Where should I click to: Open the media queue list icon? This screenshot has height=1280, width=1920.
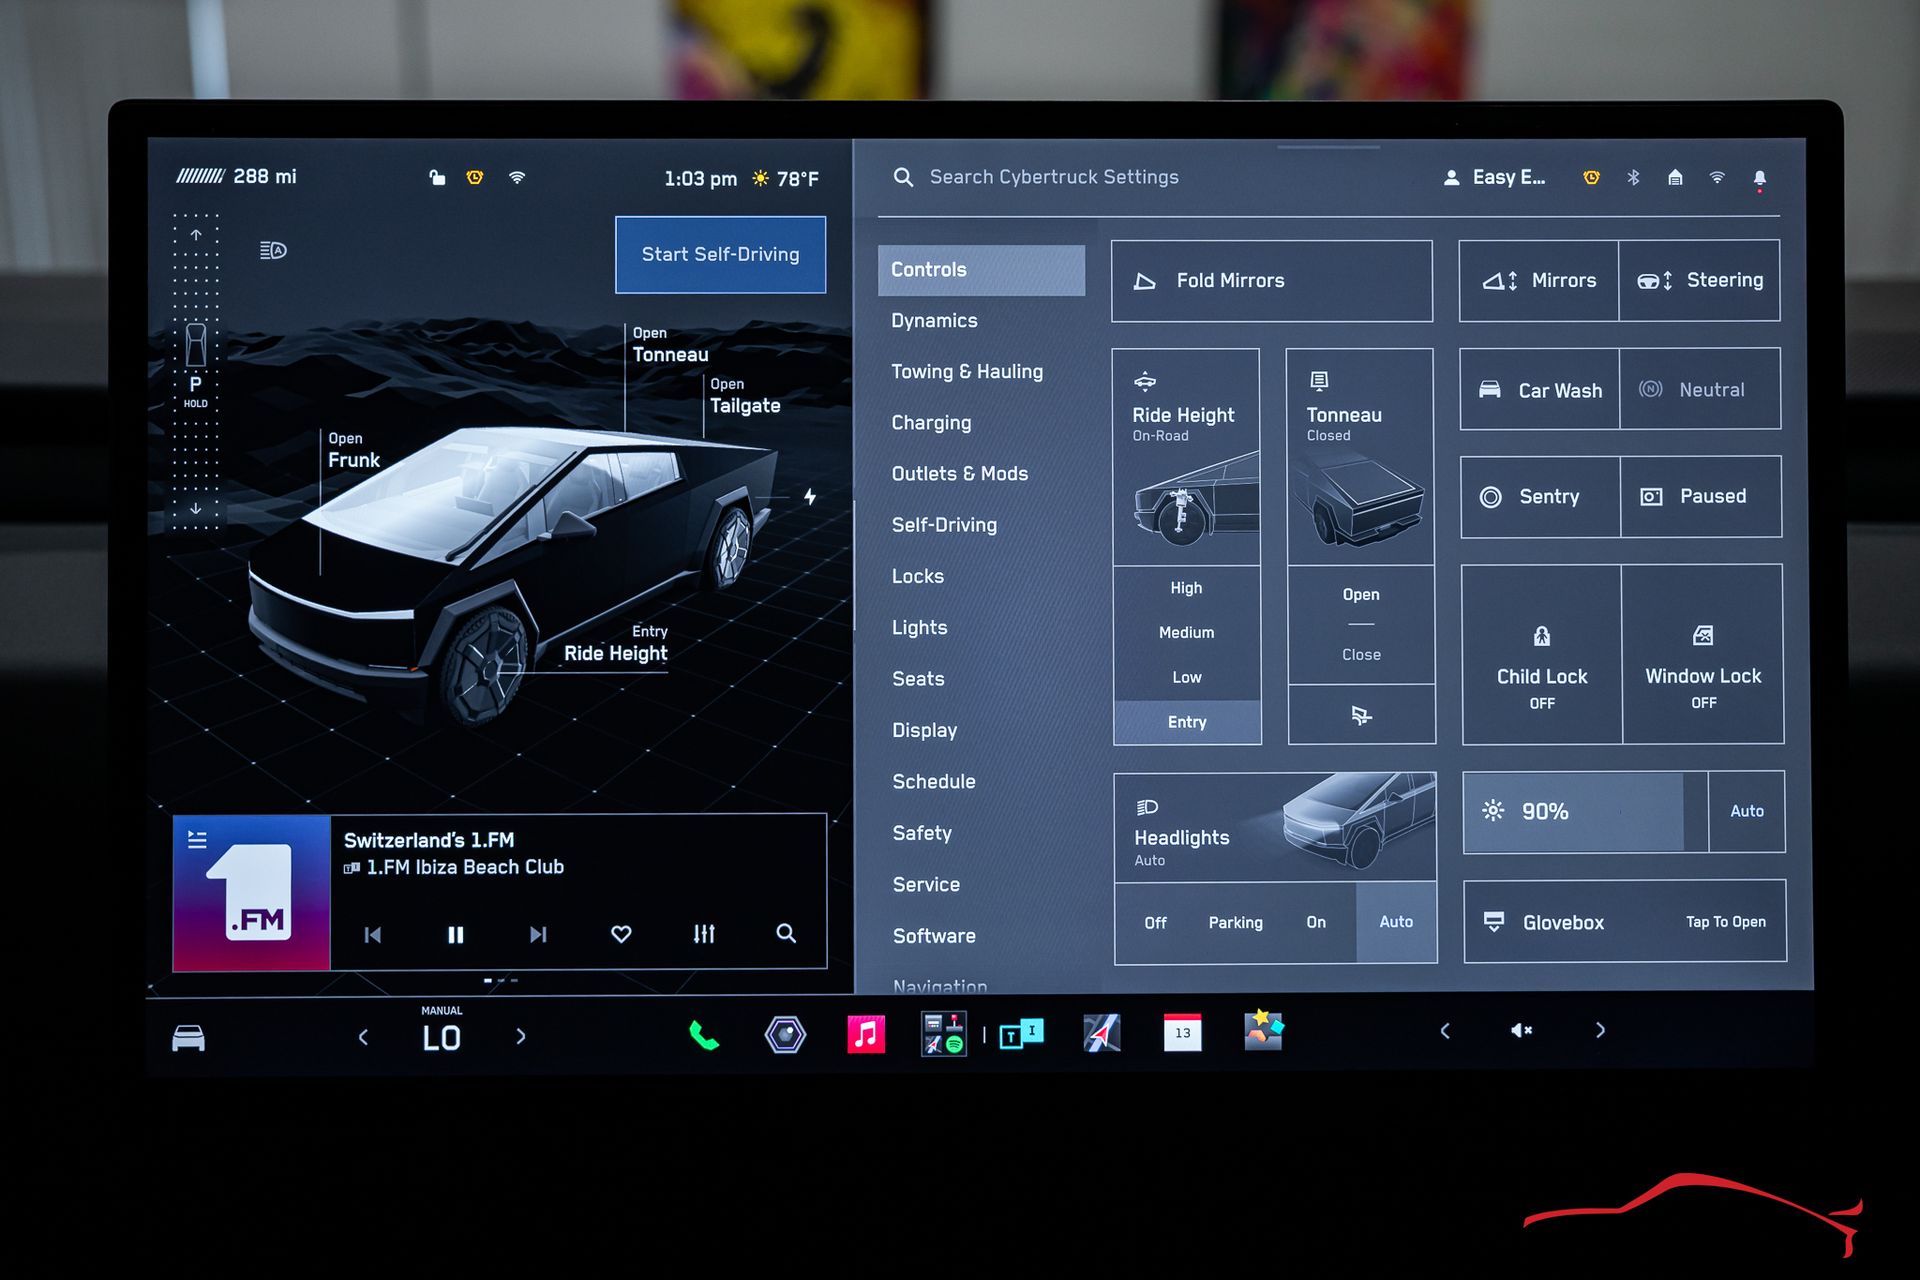[197, 840]
